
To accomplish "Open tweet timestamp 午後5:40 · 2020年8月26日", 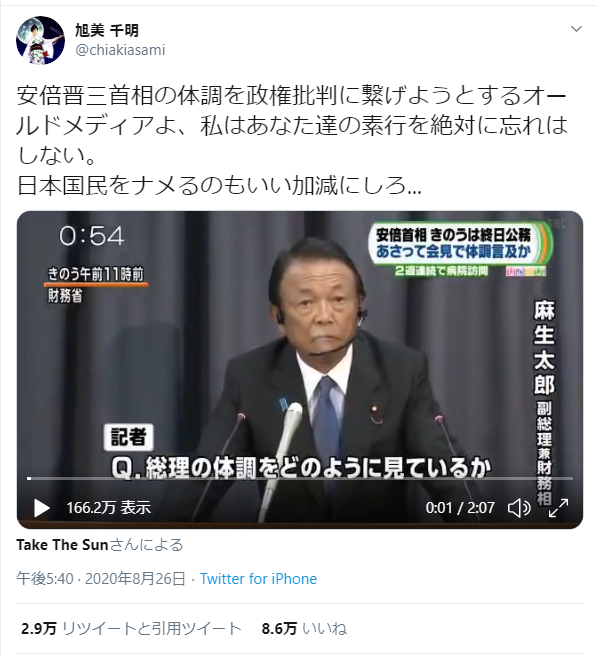I will pyautogui.click(x=101, y=579).
